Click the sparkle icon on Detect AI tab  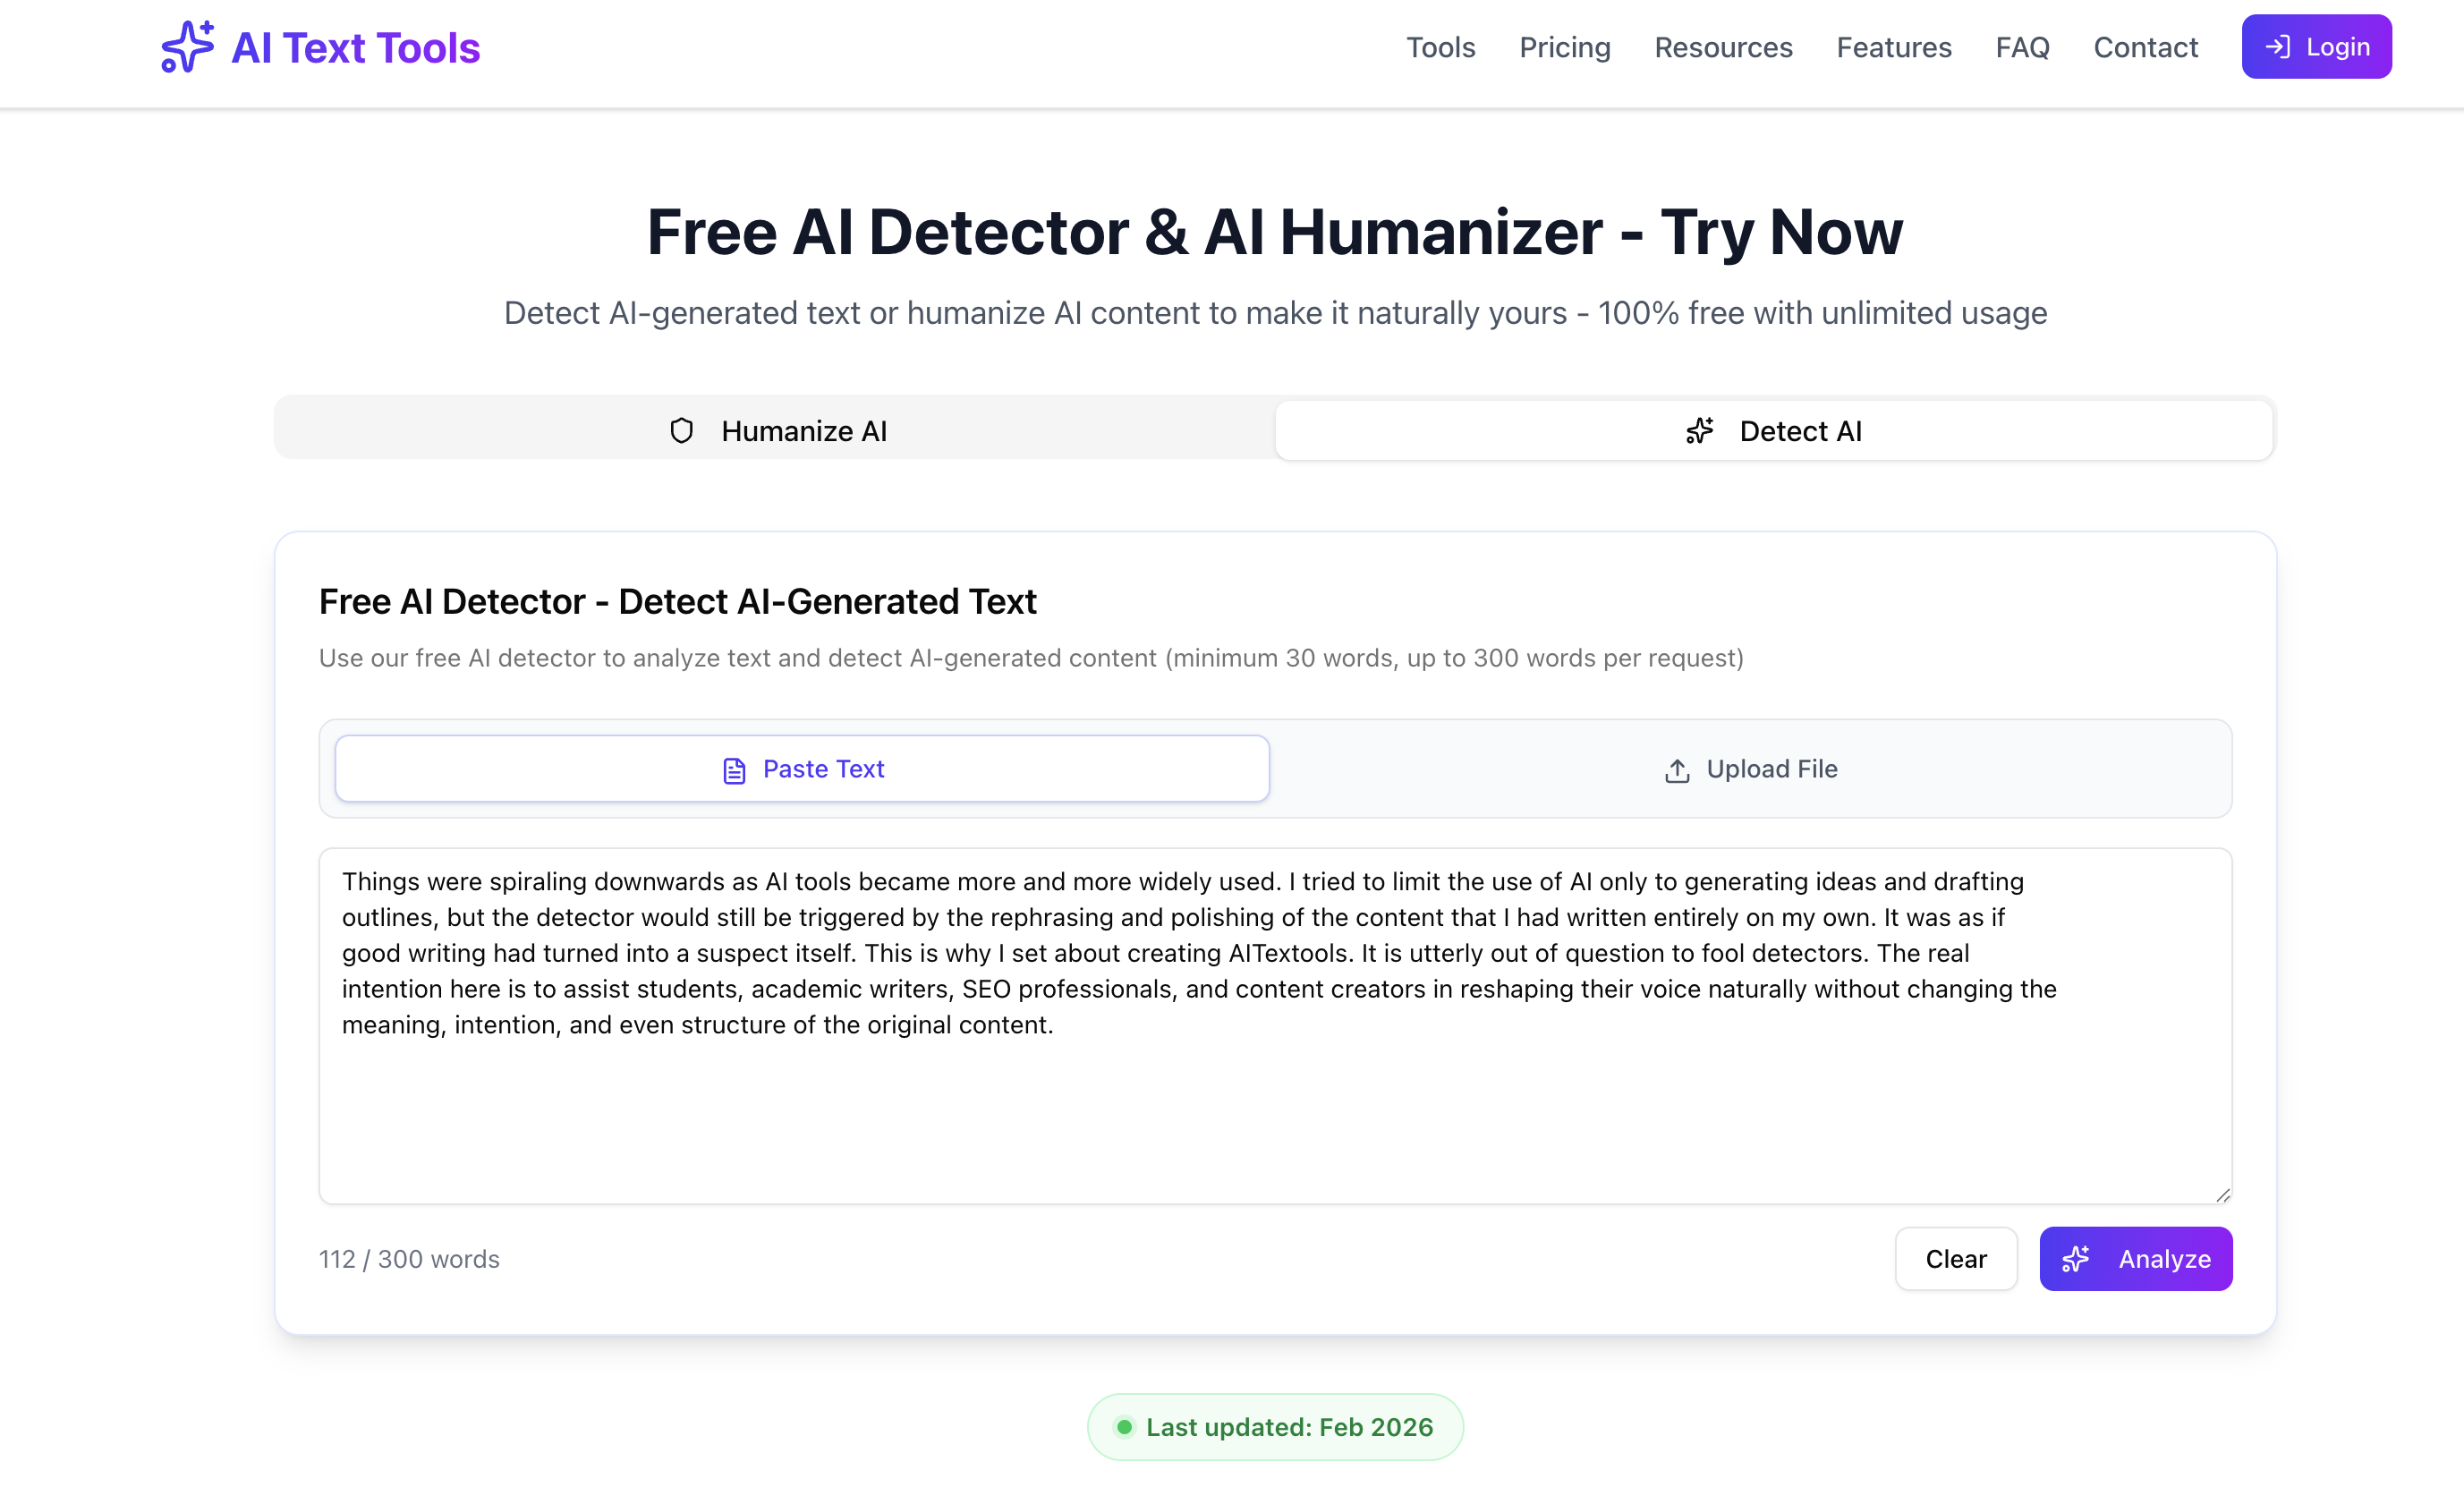point(1699,431)
